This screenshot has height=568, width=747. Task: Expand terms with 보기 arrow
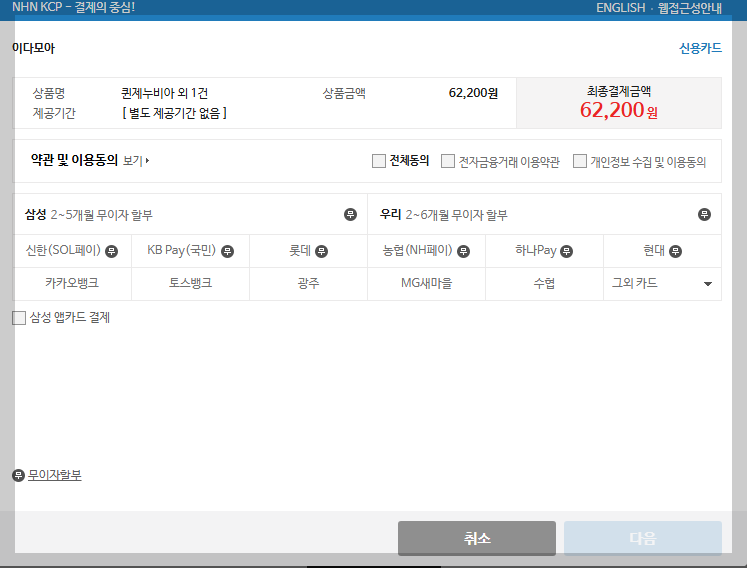[136, 161]
